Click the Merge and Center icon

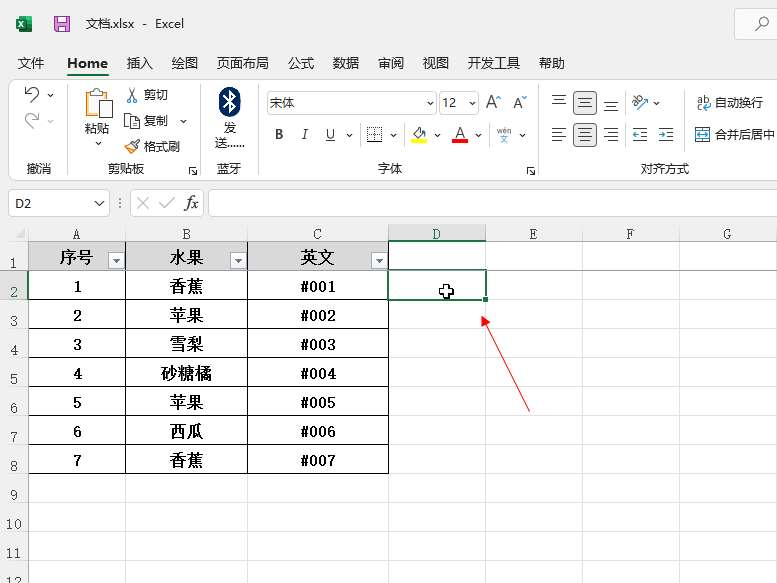coord(702,134)
